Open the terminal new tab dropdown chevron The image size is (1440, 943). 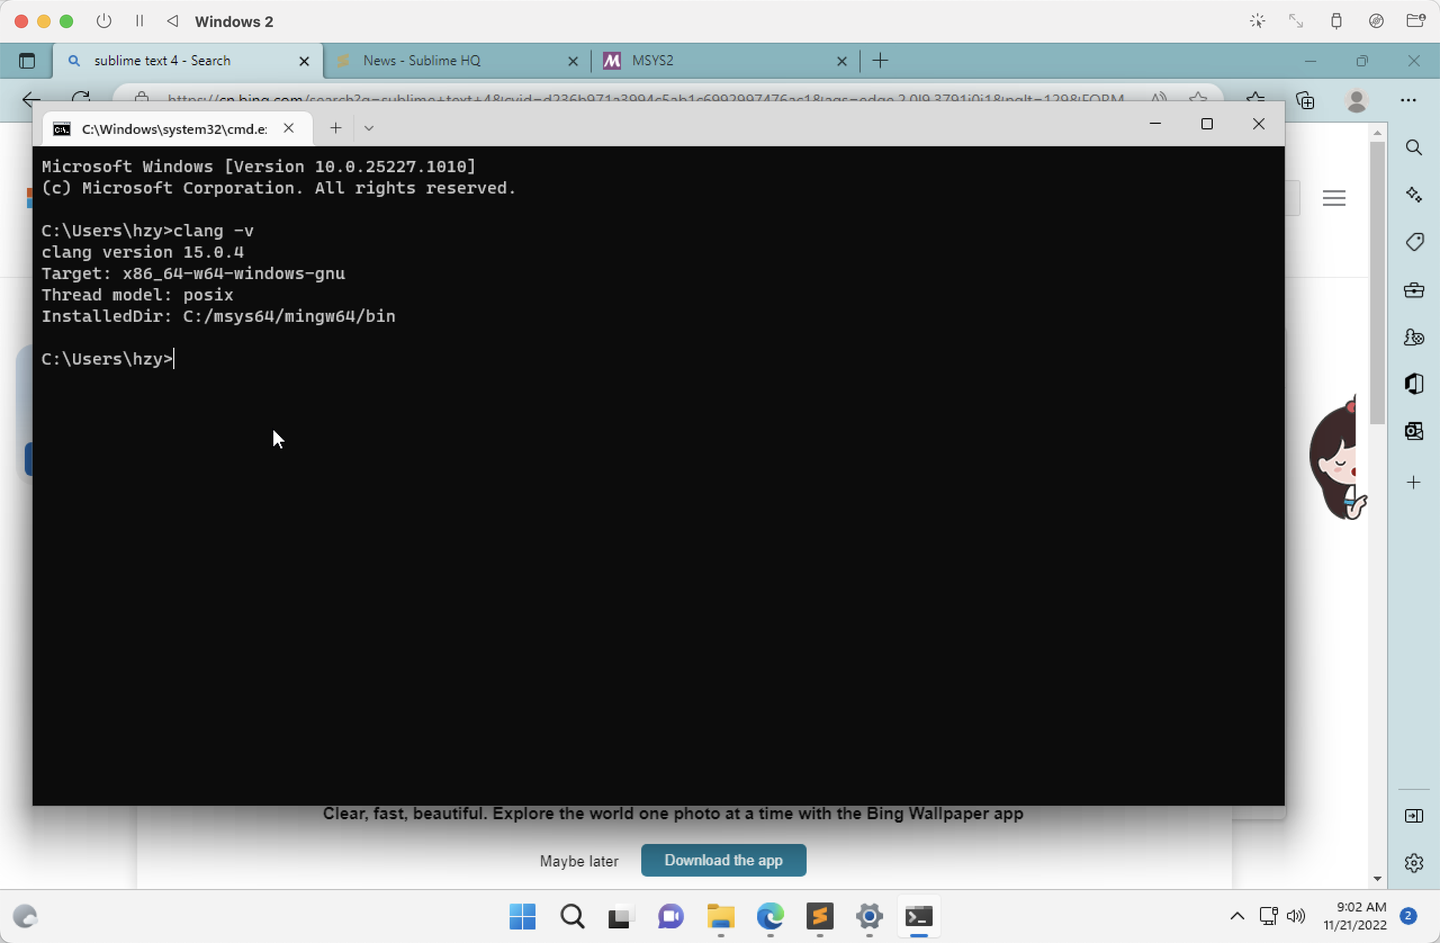[368, 127]
